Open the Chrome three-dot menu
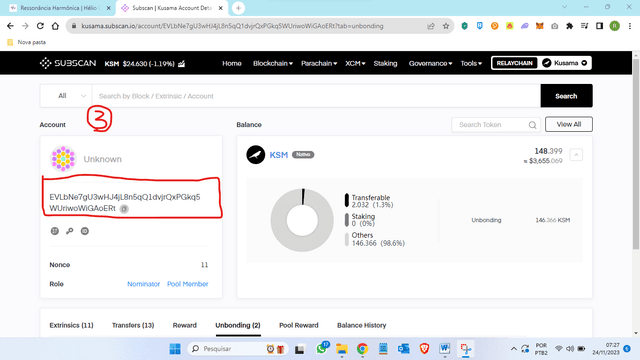640x360 pixels. pos(630,26)
